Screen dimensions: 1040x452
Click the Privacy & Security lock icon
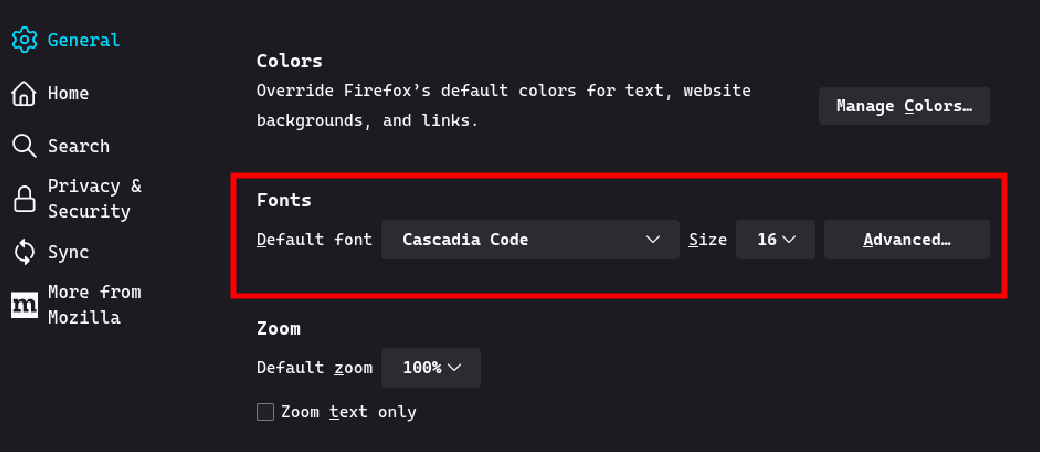tap(25, 198)
